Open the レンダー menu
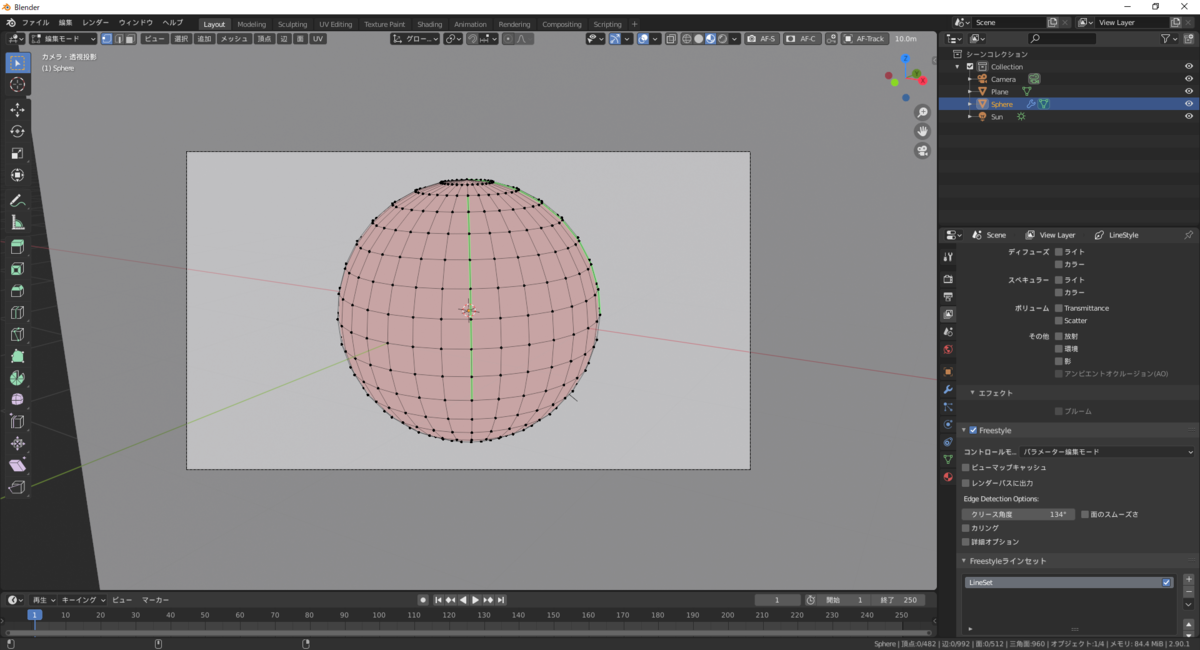The image size is (1200, 650). (x=96, y=22)
